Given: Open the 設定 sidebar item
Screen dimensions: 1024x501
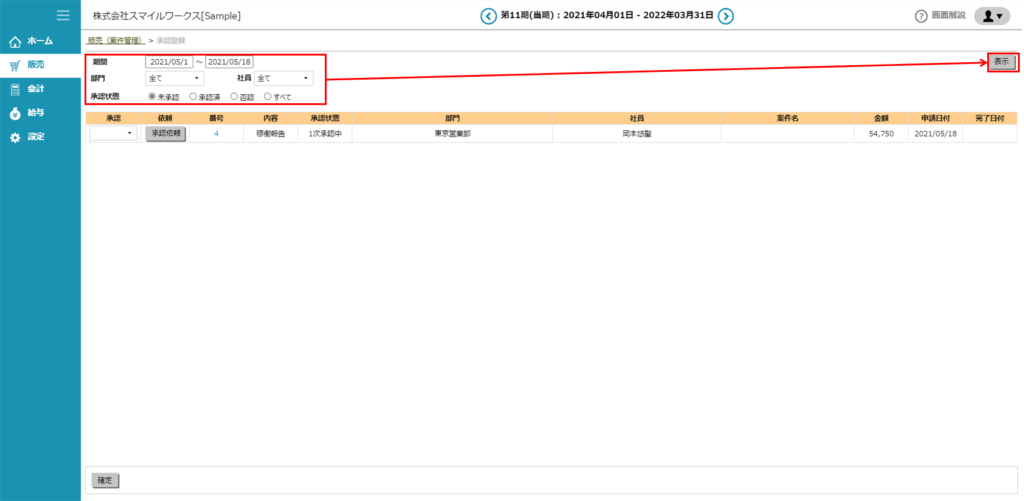Looking at the screenshot, I should click(x=40, y=137).
